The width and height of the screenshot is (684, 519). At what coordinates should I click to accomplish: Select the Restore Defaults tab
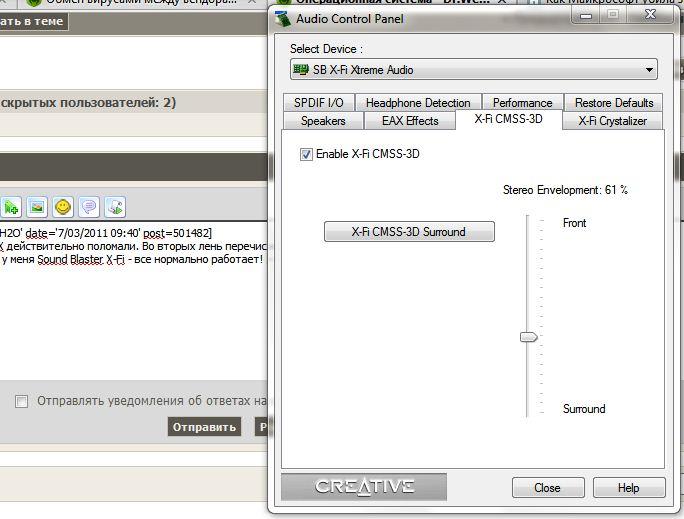614,103
